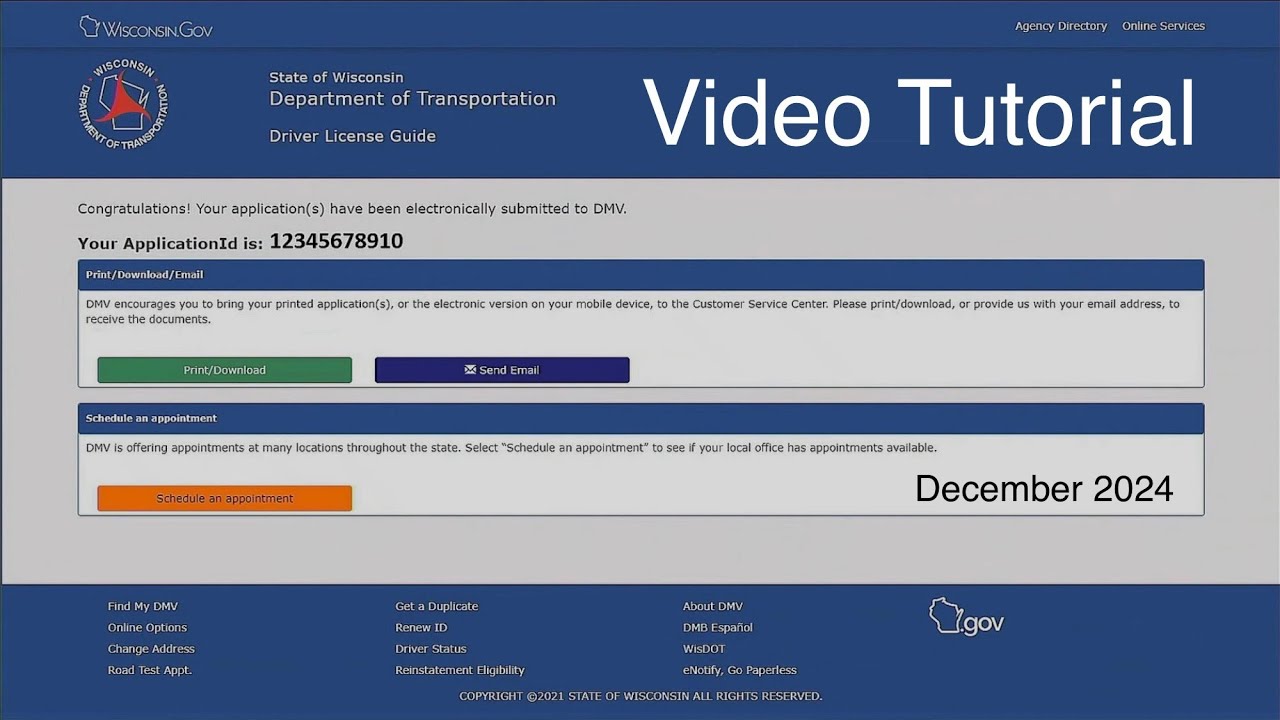Click the Print/Download/Email section header
Screen dimensions: 1280x720
[641, 275]
